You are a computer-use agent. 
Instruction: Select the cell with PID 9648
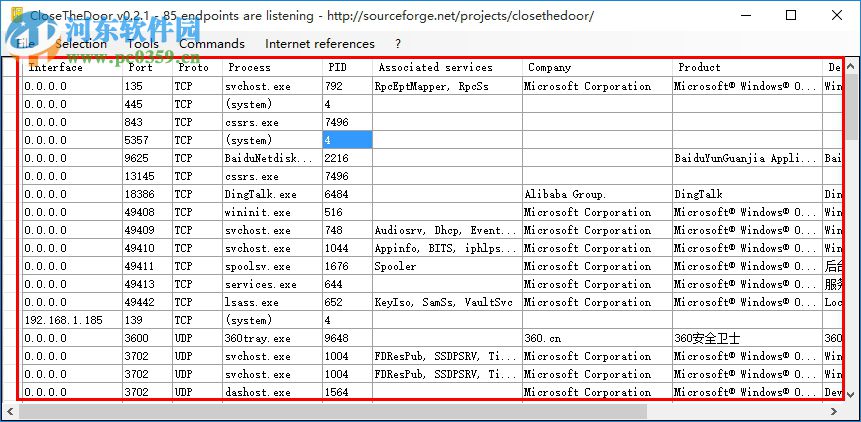click(347, 339)
